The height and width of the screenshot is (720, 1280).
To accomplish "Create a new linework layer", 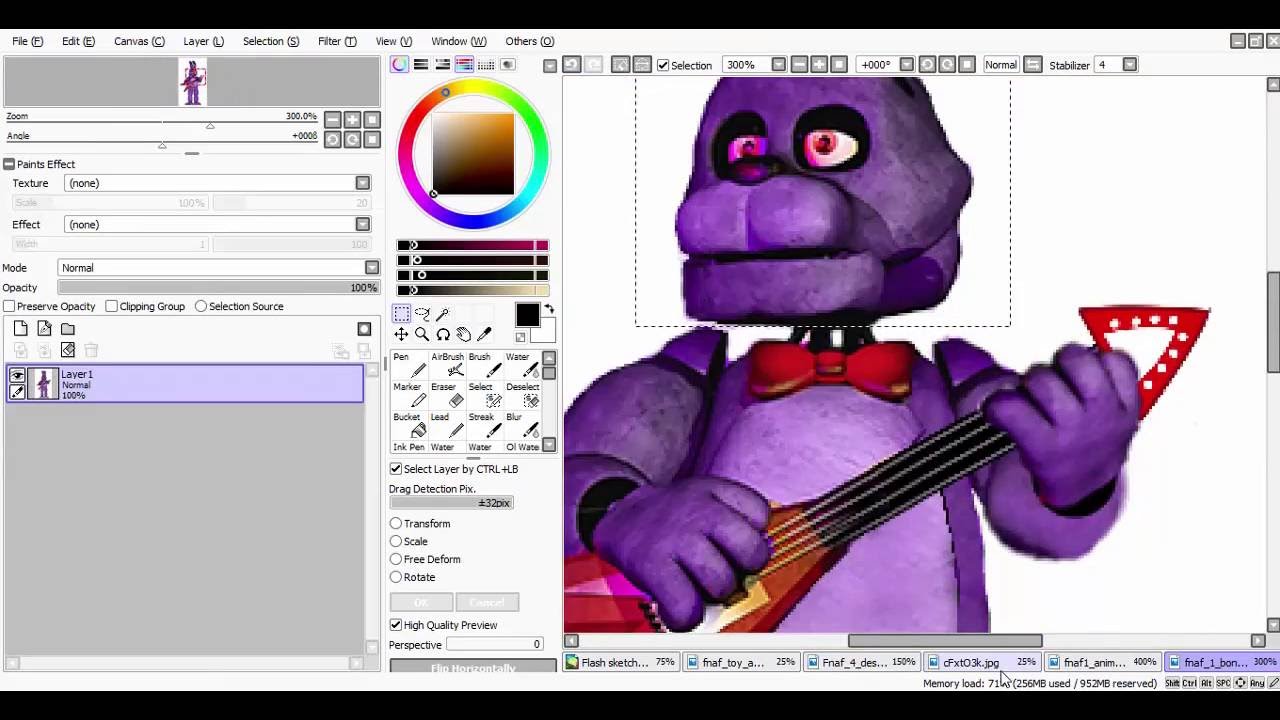I will point(44,329).
